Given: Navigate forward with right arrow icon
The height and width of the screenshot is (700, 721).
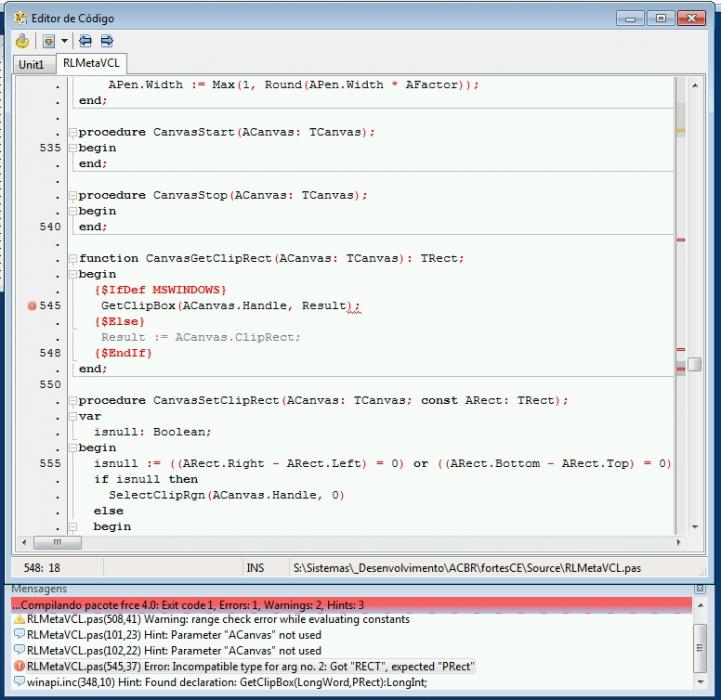Looking at the screenshot, I should 107,41.
